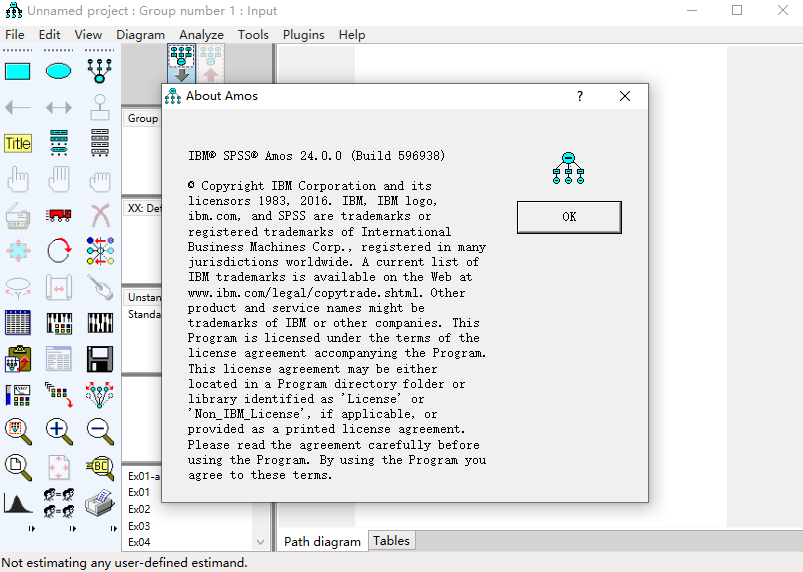Select file Ex01 in the list
The width and height of the screenshot is (803, 572).
[x=139, y=492]
